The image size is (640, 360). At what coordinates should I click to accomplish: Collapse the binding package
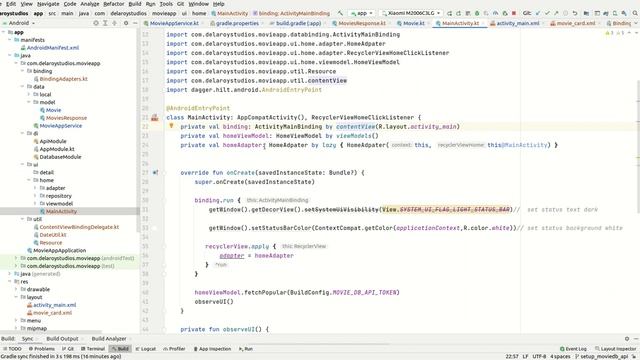pyautogui.click(x=22, y=71)
